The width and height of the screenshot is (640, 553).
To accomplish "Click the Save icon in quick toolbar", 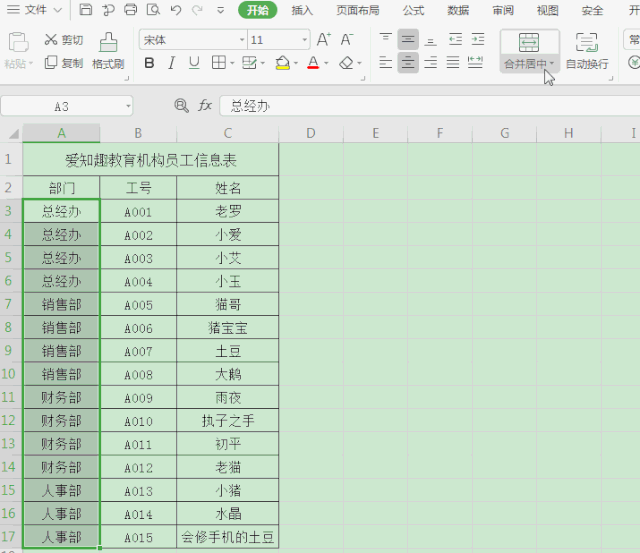I will pyautogui.click(x=85, y=9).
